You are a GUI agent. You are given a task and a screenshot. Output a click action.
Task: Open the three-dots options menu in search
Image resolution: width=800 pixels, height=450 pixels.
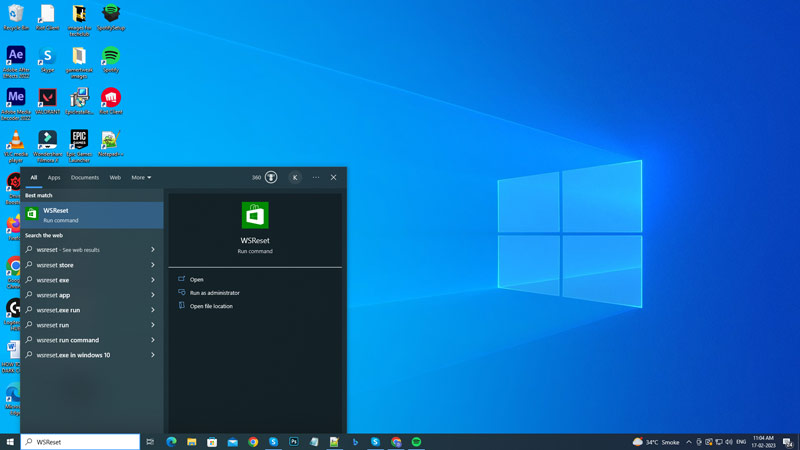(x=316, y=177)
